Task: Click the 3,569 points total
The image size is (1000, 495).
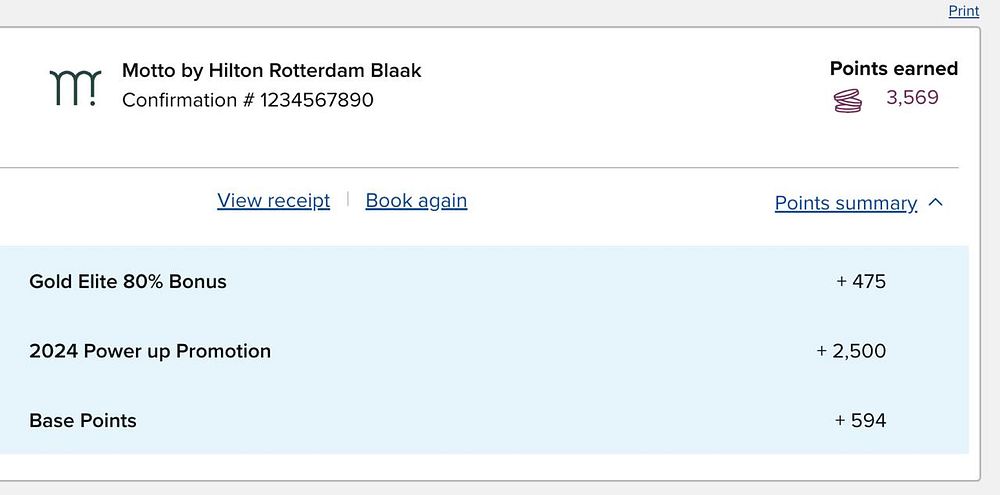Action: point(912,98)
